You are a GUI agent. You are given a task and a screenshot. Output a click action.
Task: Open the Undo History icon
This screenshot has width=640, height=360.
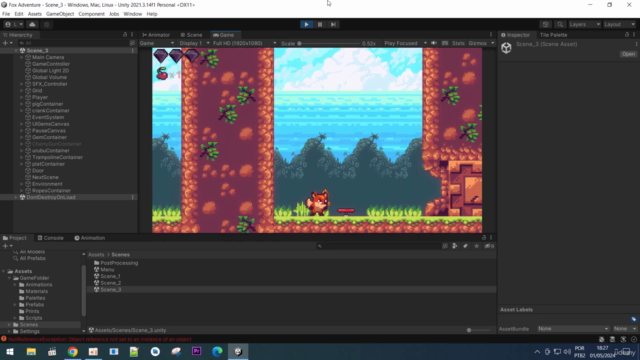click(x=546, y=24)
